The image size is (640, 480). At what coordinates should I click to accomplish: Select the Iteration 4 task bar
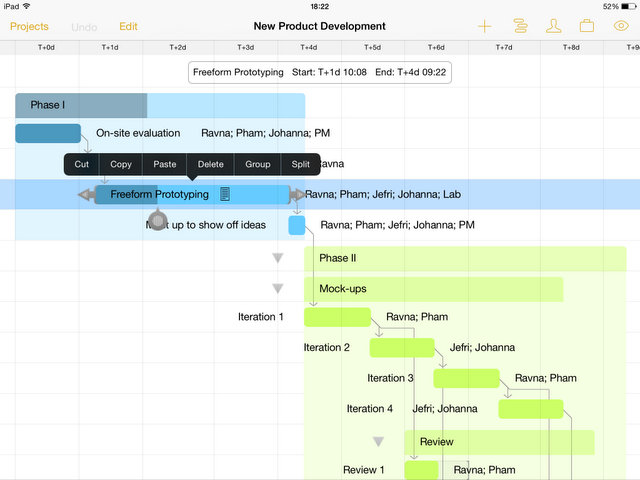[x=531, y=409]
